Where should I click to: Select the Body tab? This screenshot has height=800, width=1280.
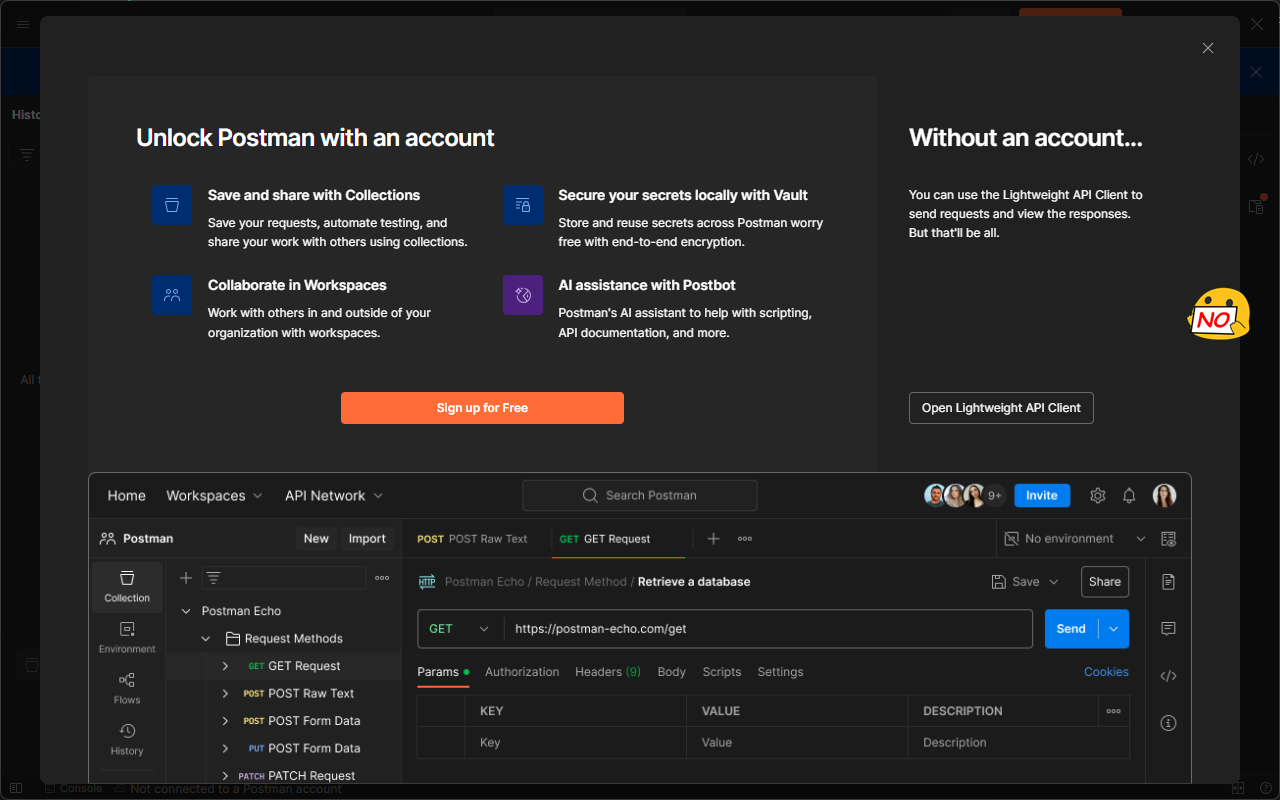tap(672, 672)
